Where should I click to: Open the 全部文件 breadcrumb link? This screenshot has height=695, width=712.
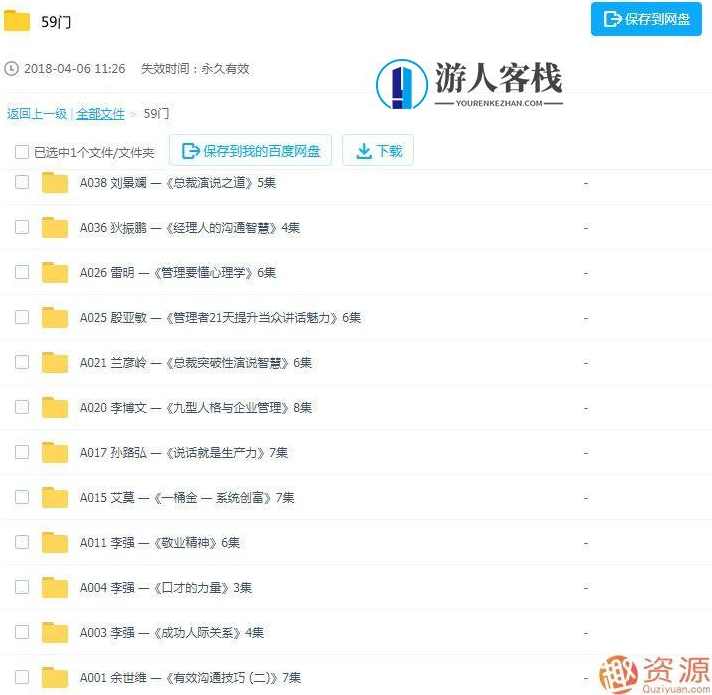[x=100, y=113]
